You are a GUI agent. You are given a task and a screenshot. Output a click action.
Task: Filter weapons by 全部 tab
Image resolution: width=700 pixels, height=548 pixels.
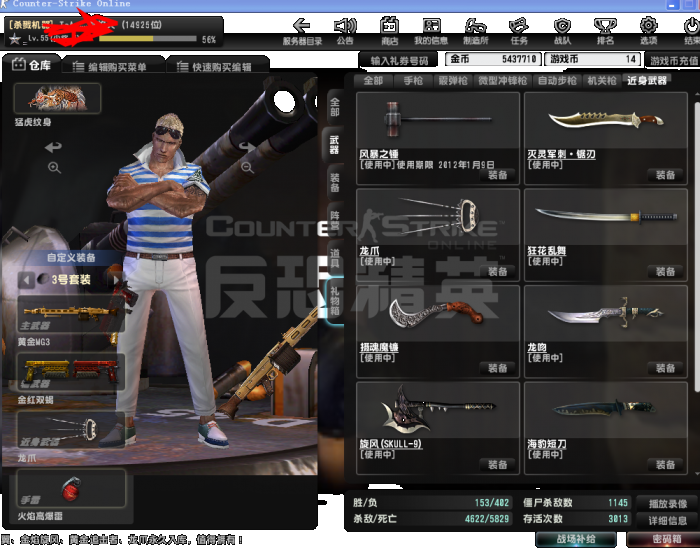tap(373, 81)
